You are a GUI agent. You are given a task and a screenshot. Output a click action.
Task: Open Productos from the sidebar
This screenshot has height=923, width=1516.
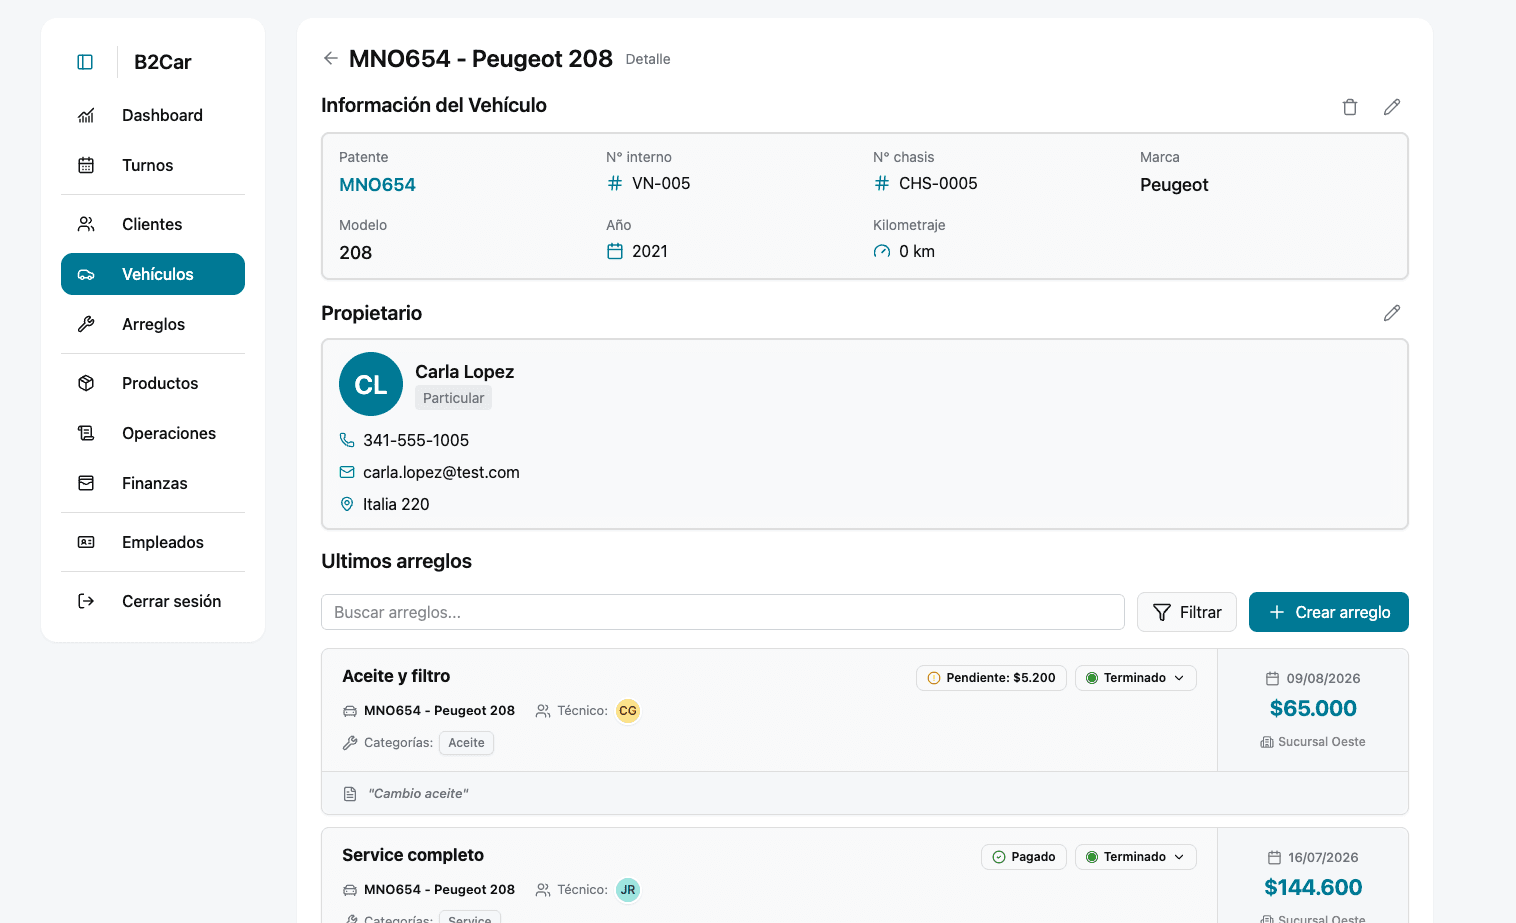click(x=153, y=383)
